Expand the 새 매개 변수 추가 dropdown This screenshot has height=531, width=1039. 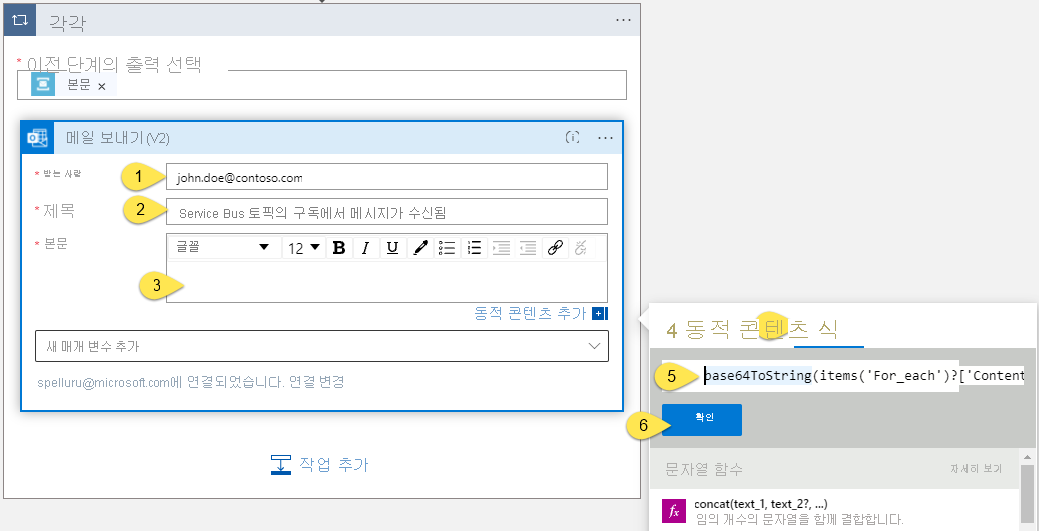click(322, 346)
